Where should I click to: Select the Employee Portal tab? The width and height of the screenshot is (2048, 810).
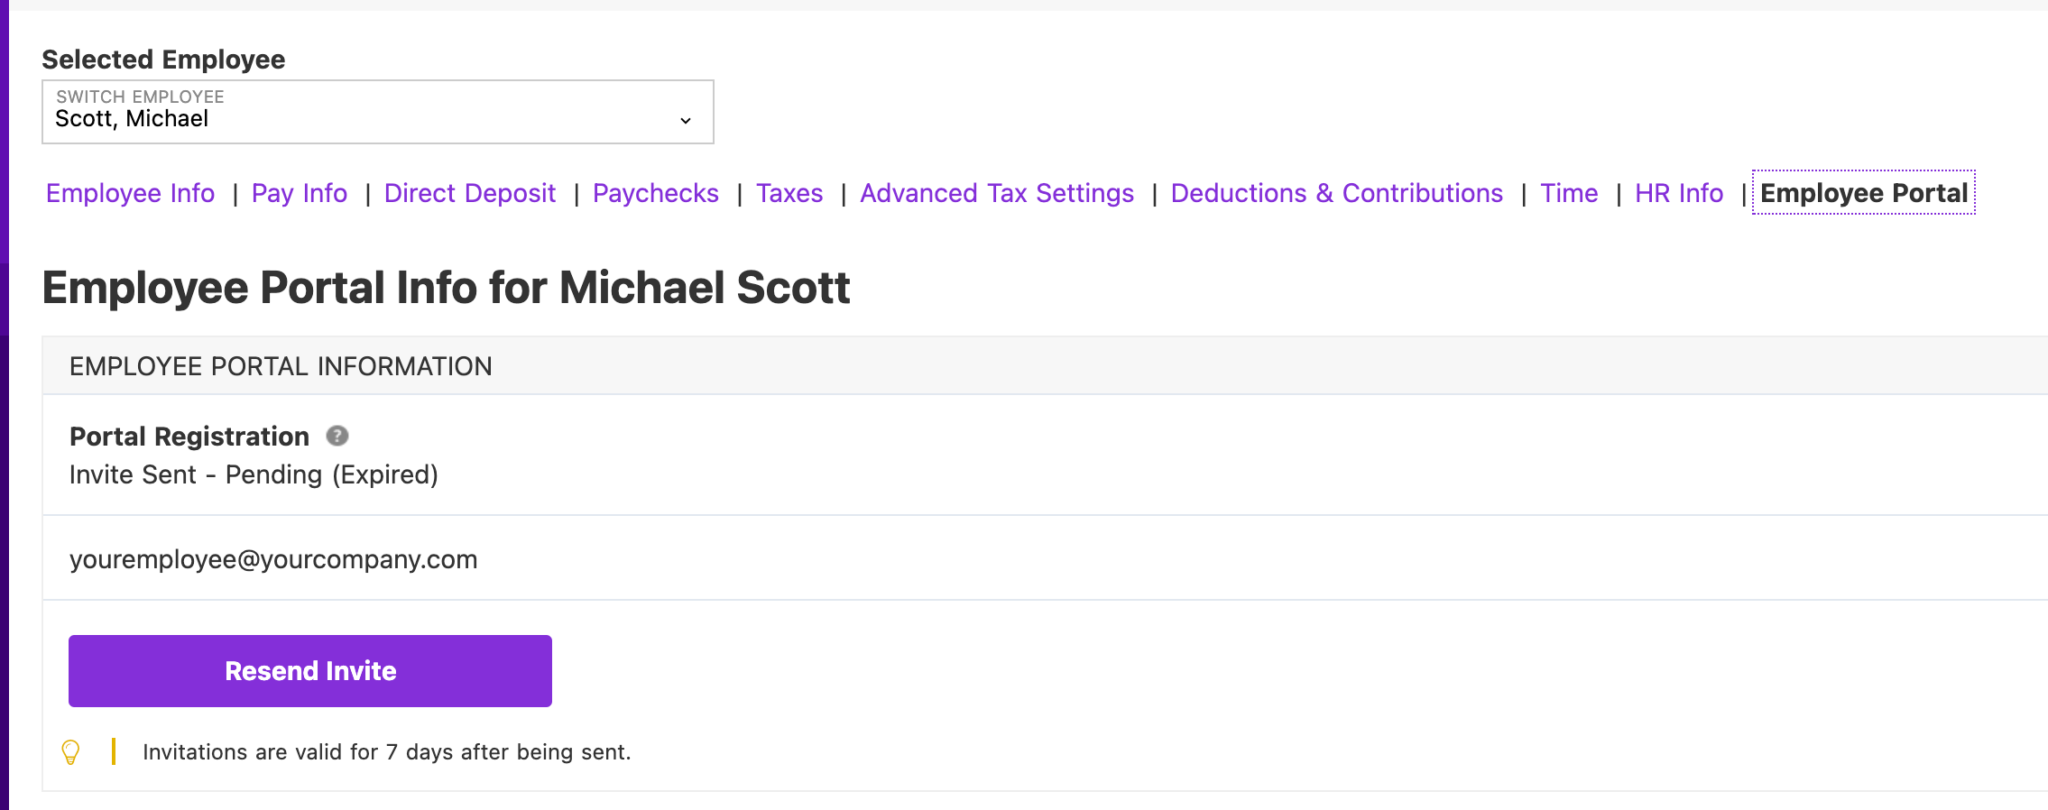[x=1863, y=193]
